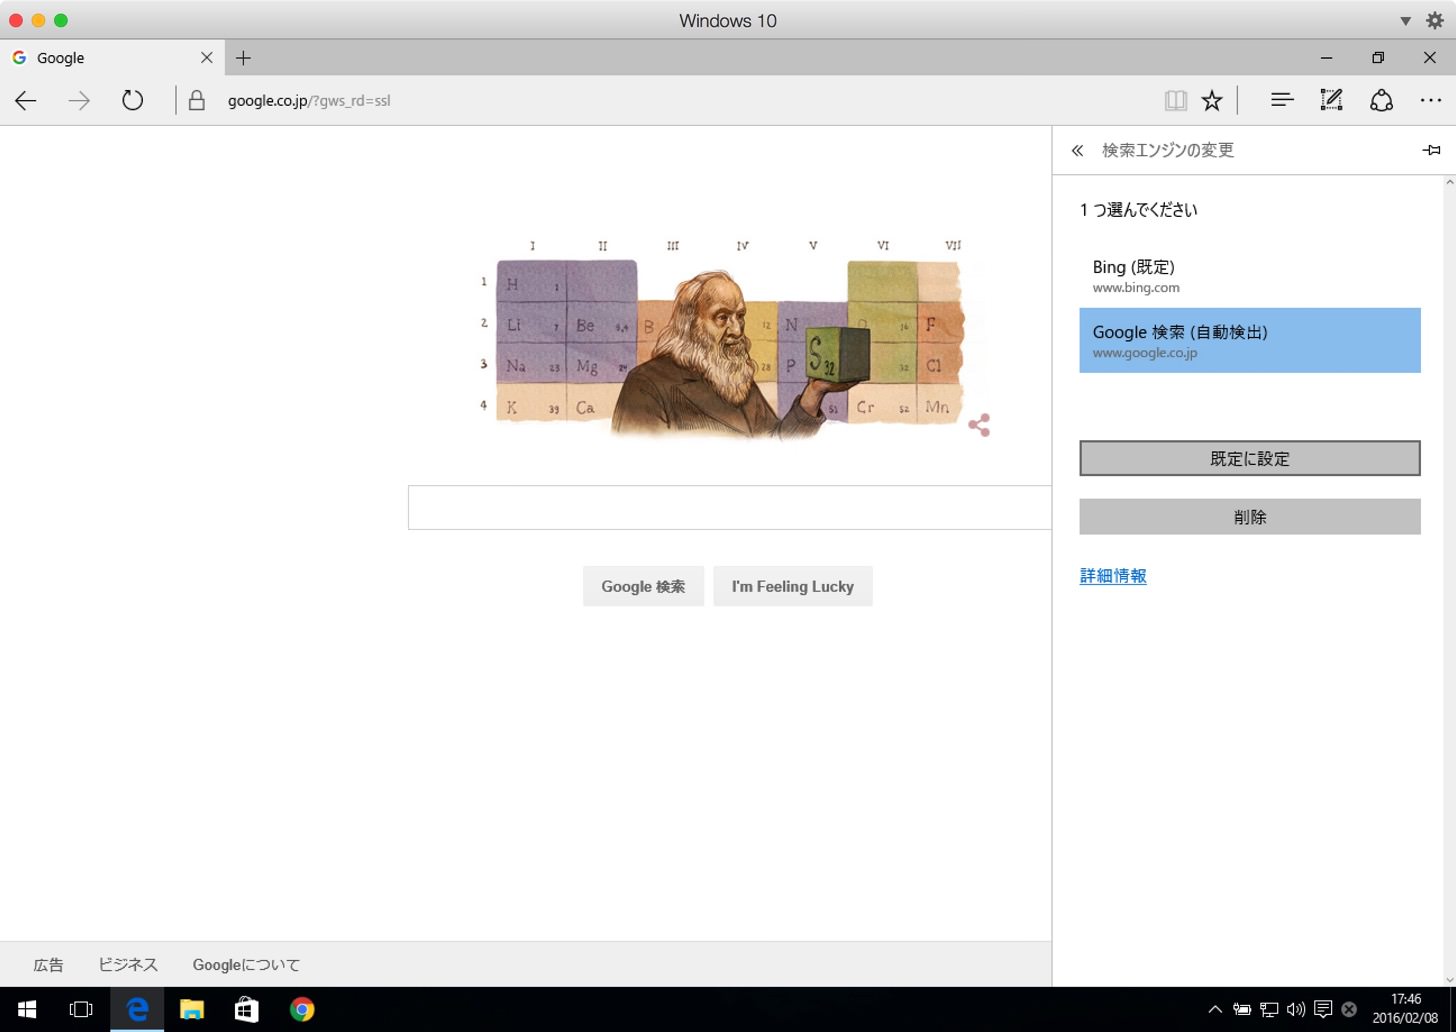Add page to favorites with star
The image size is (1456, 1032).
point(1212,100)
